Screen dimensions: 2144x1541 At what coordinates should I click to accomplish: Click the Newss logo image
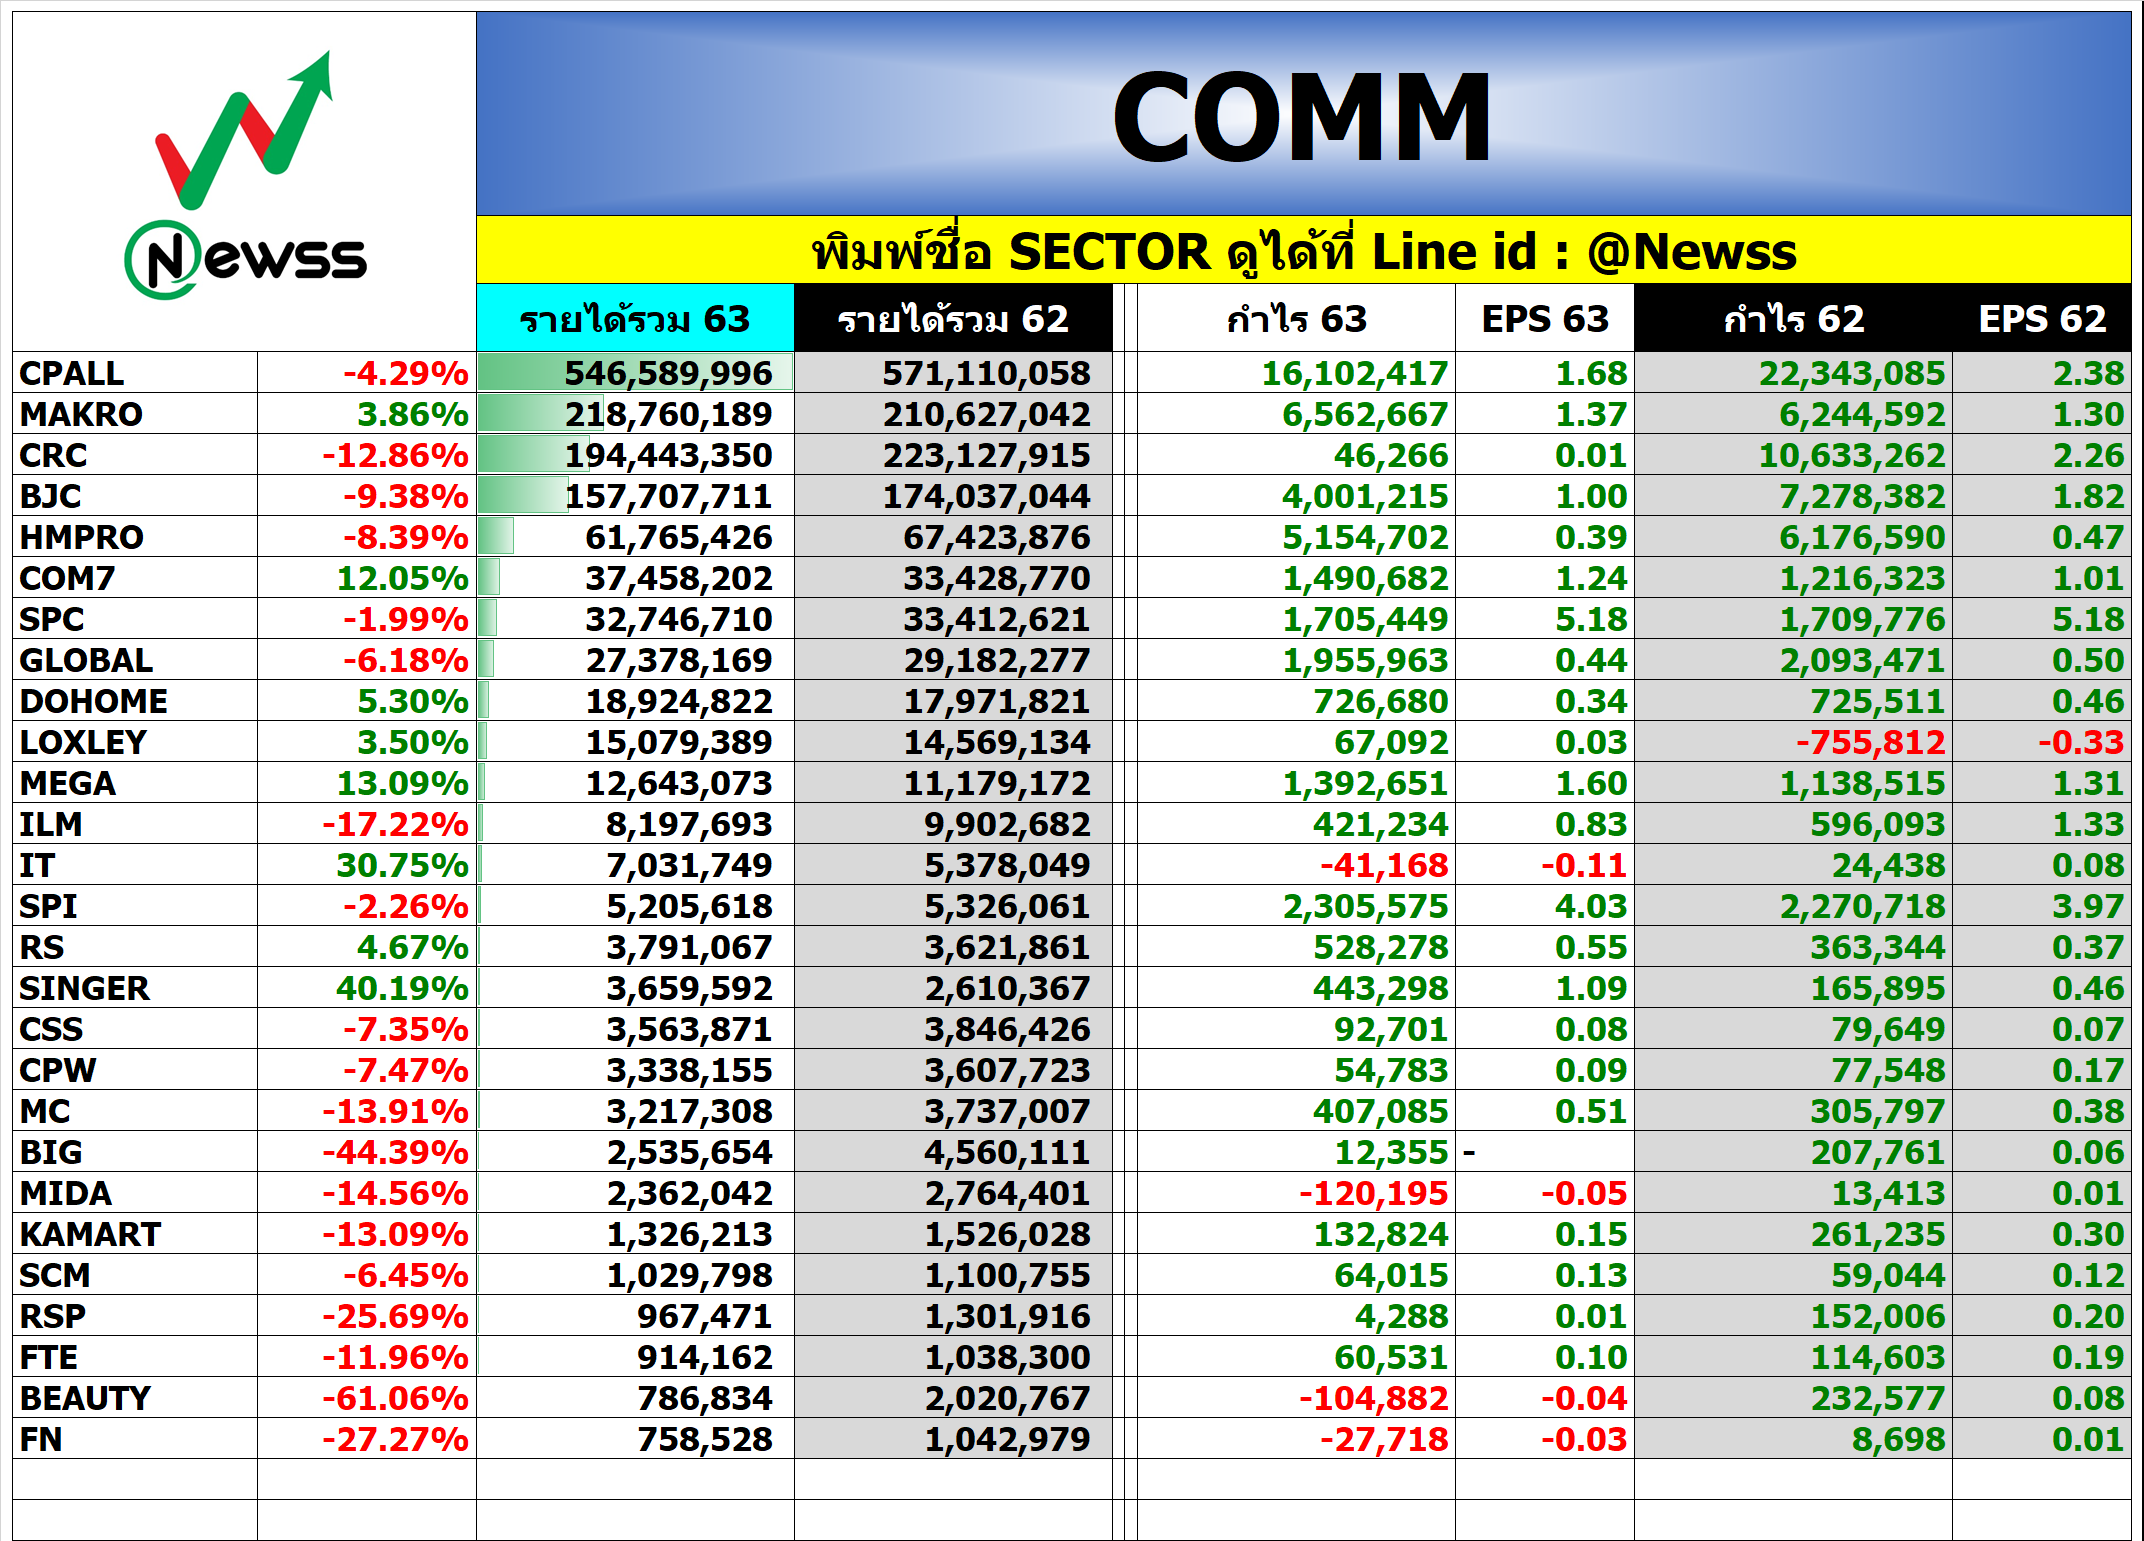(x=245, y=175)
